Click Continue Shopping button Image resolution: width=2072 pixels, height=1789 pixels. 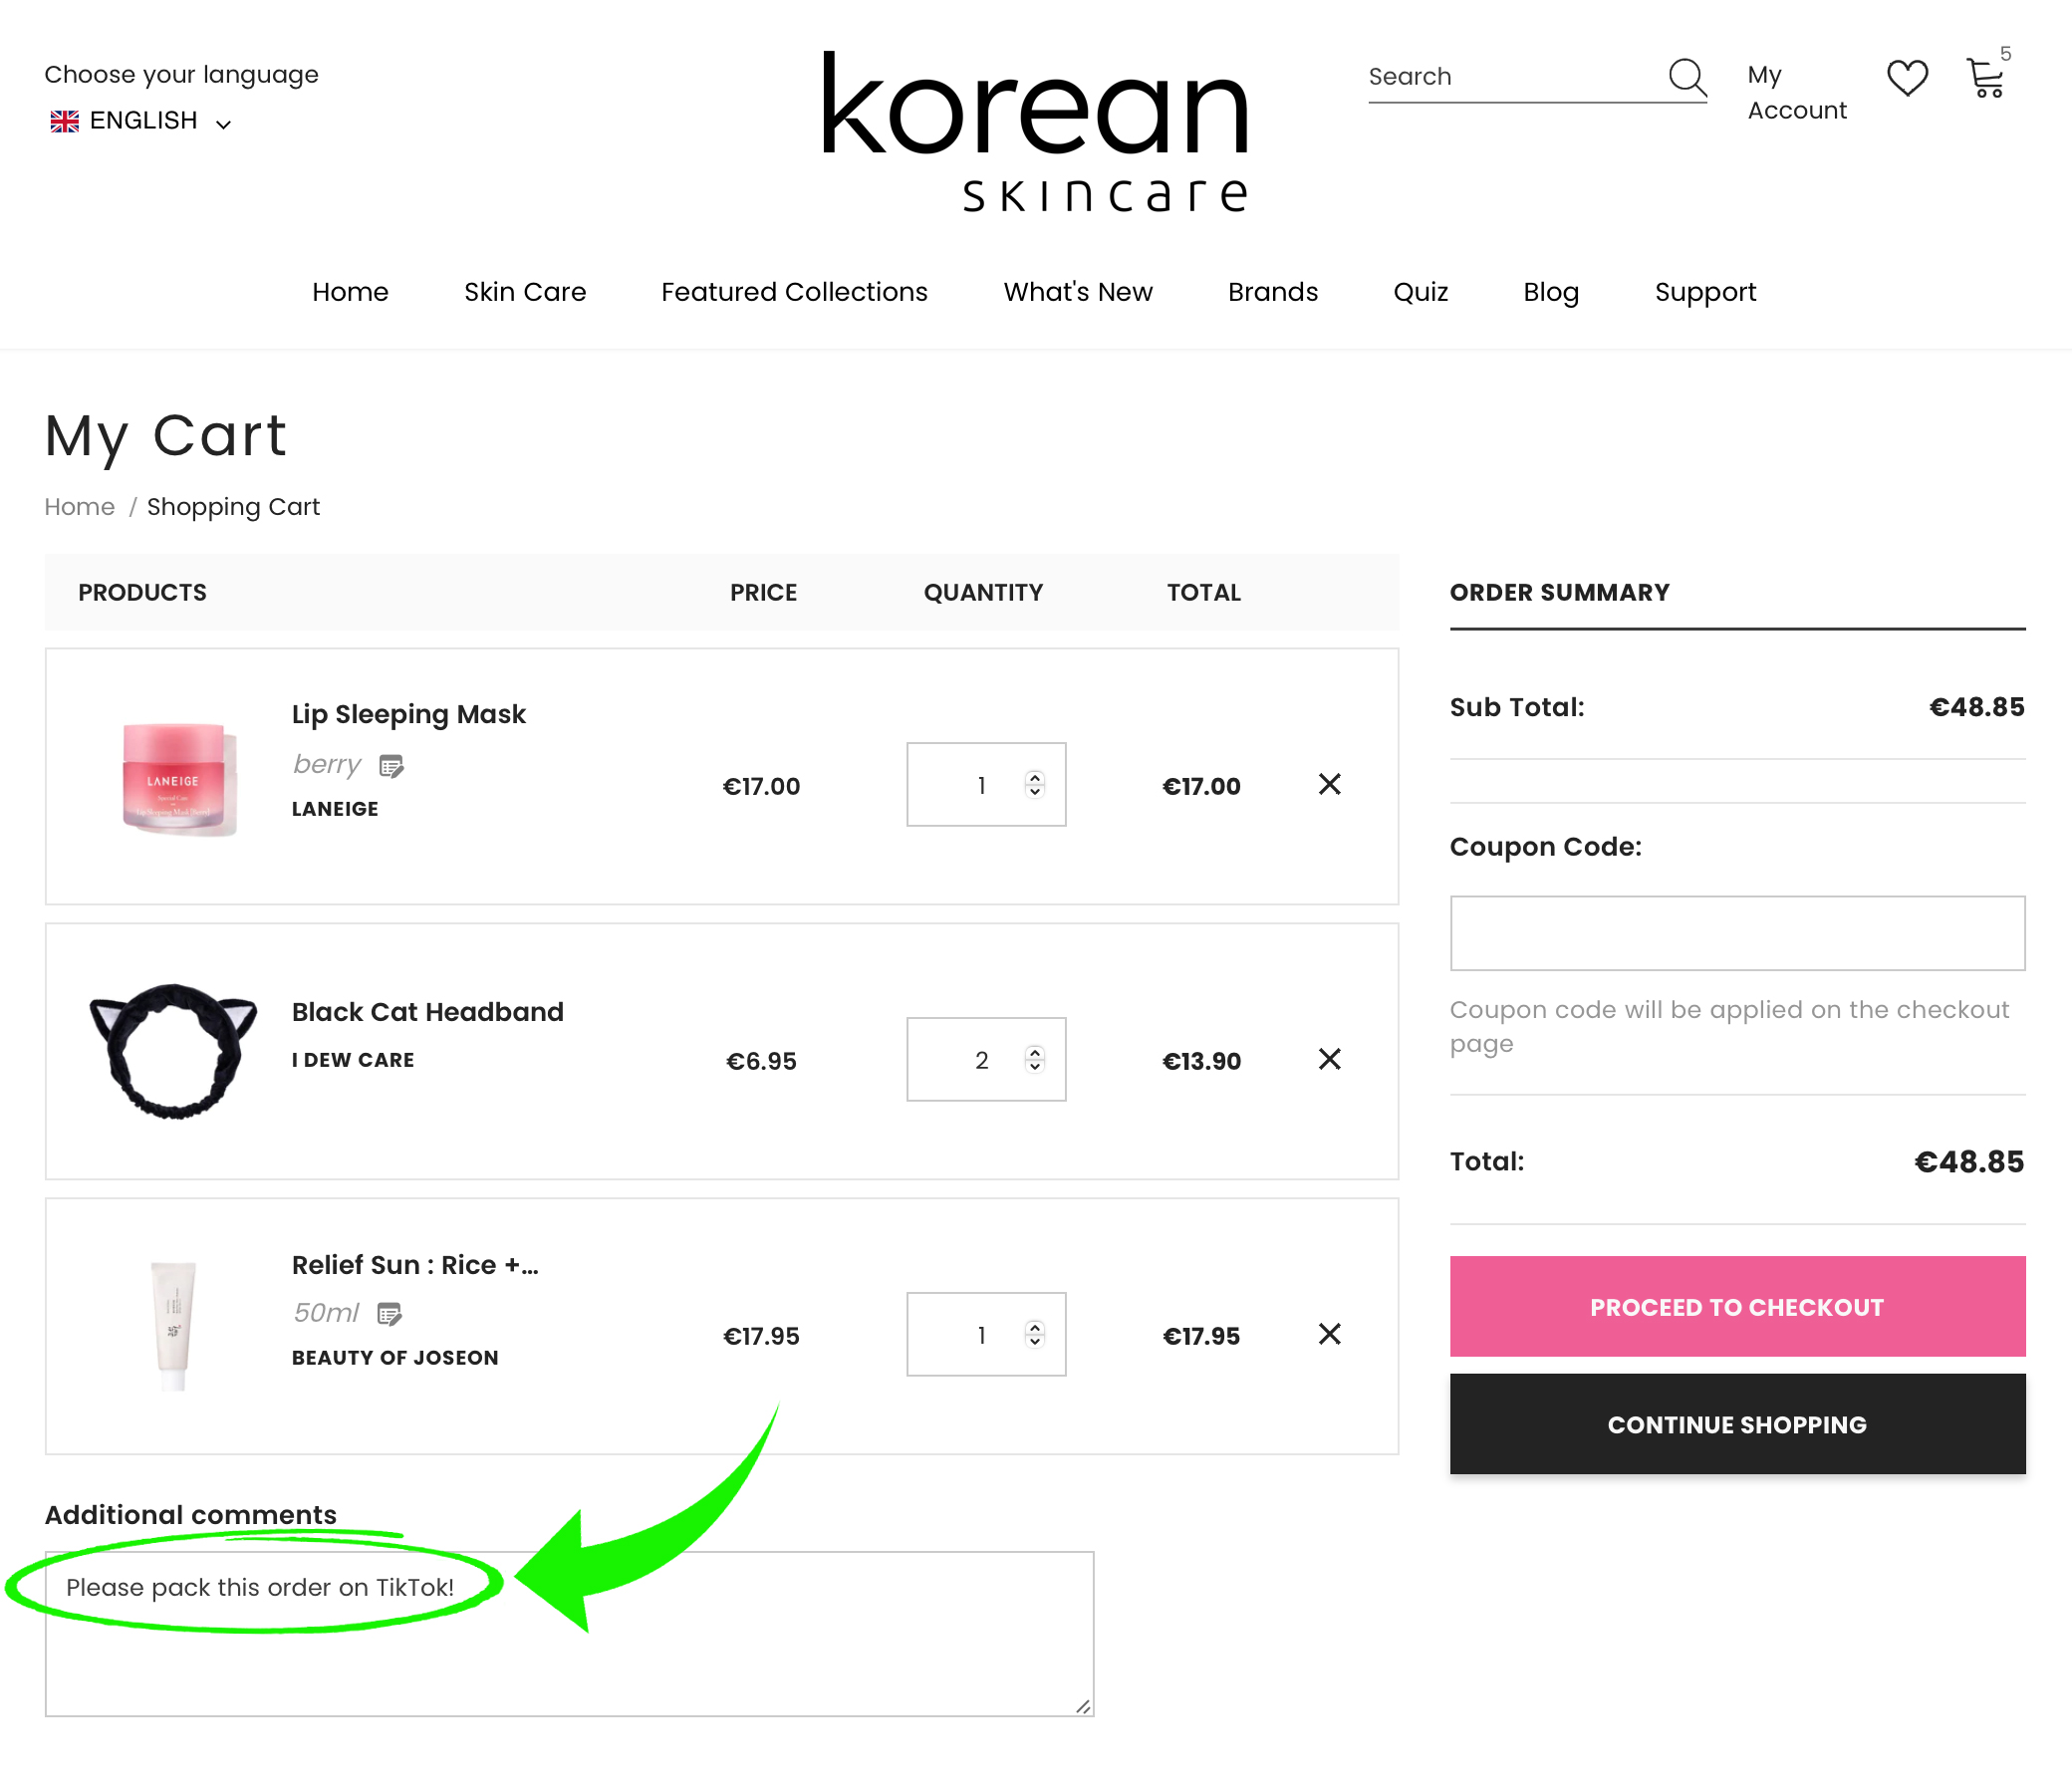pyautogui.click(x=1737, y=1424)
